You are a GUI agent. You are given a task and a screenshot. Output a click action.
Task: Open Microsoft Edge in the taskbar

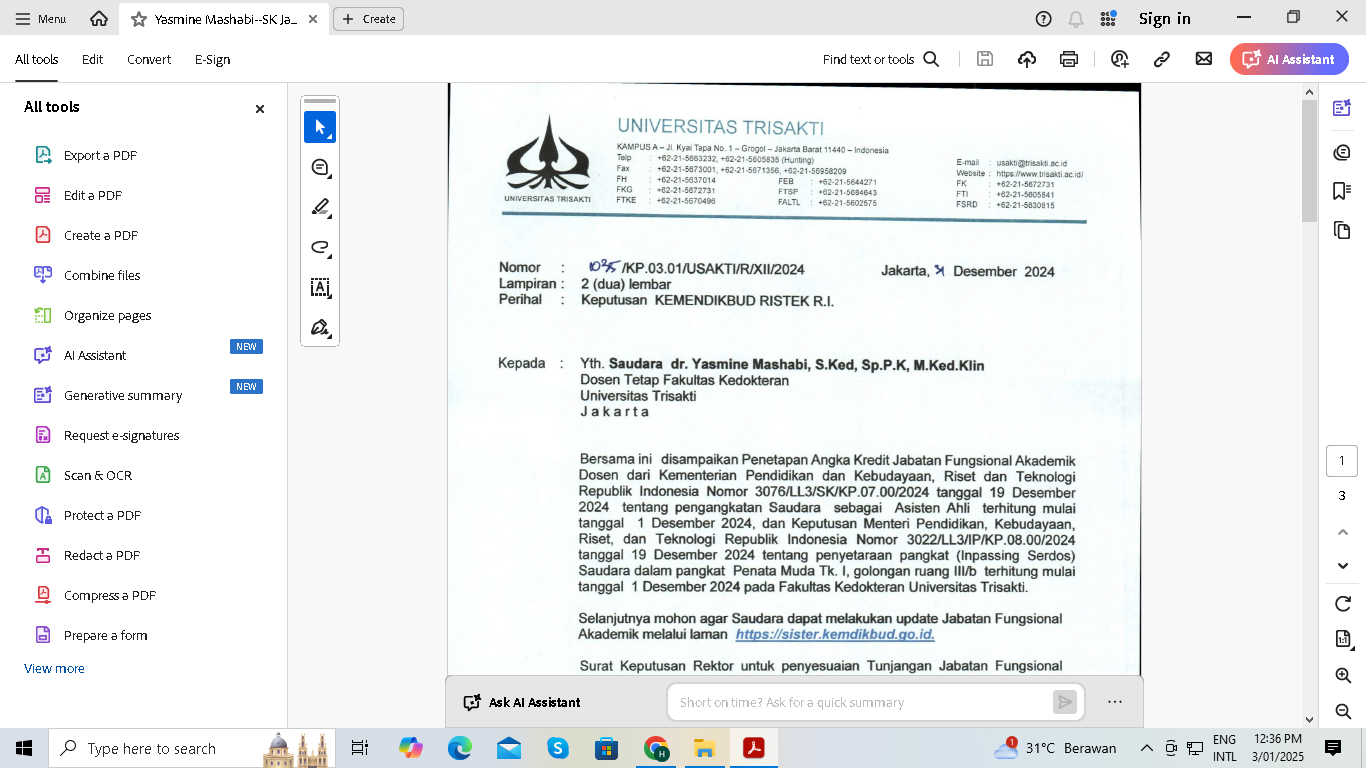coord(459,748)
